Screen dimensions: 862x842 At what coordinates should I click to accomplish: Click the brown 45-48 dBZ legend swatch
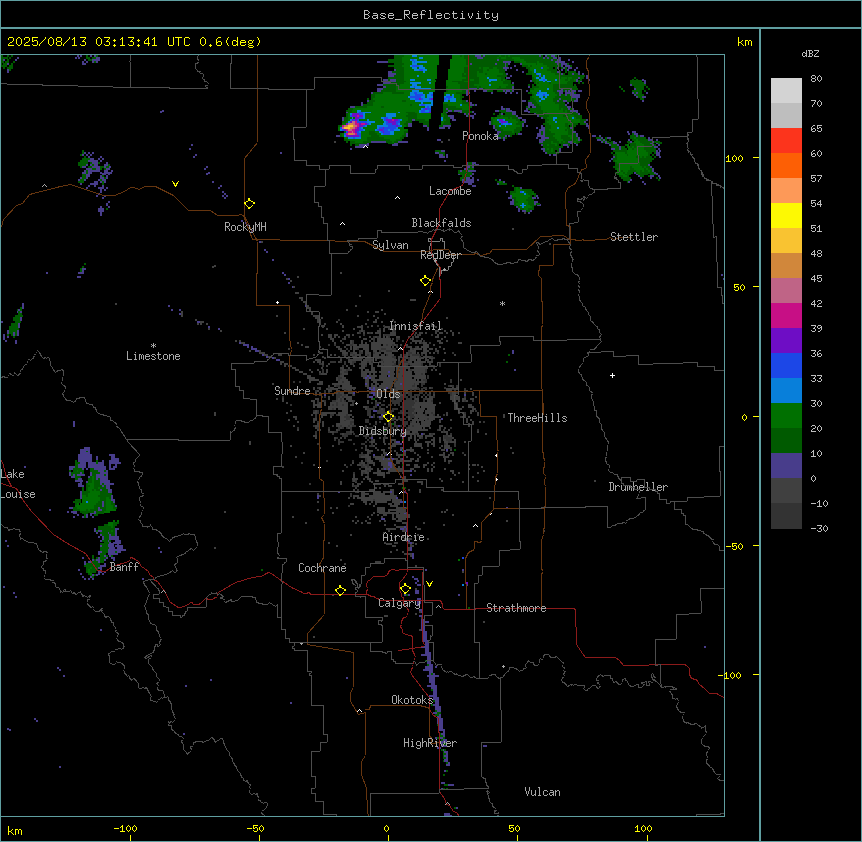786,265
